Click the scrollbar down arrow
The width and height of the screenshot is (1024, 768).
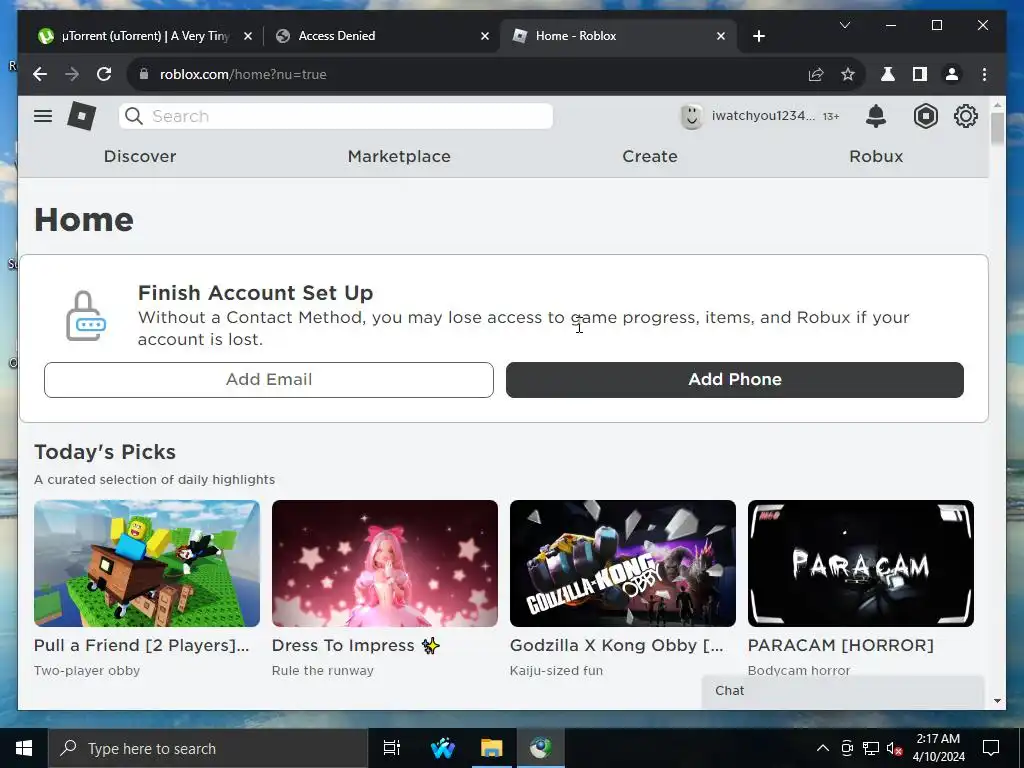(997, 701)
